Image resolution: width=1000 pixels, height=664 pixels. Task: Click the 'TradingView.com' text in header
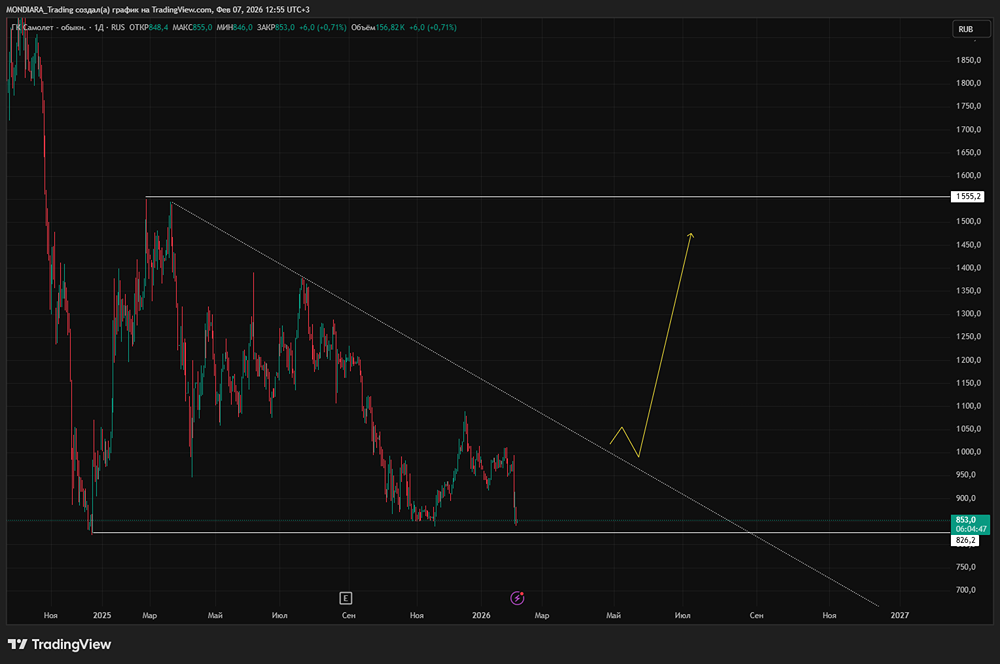(x=181, y=10)
